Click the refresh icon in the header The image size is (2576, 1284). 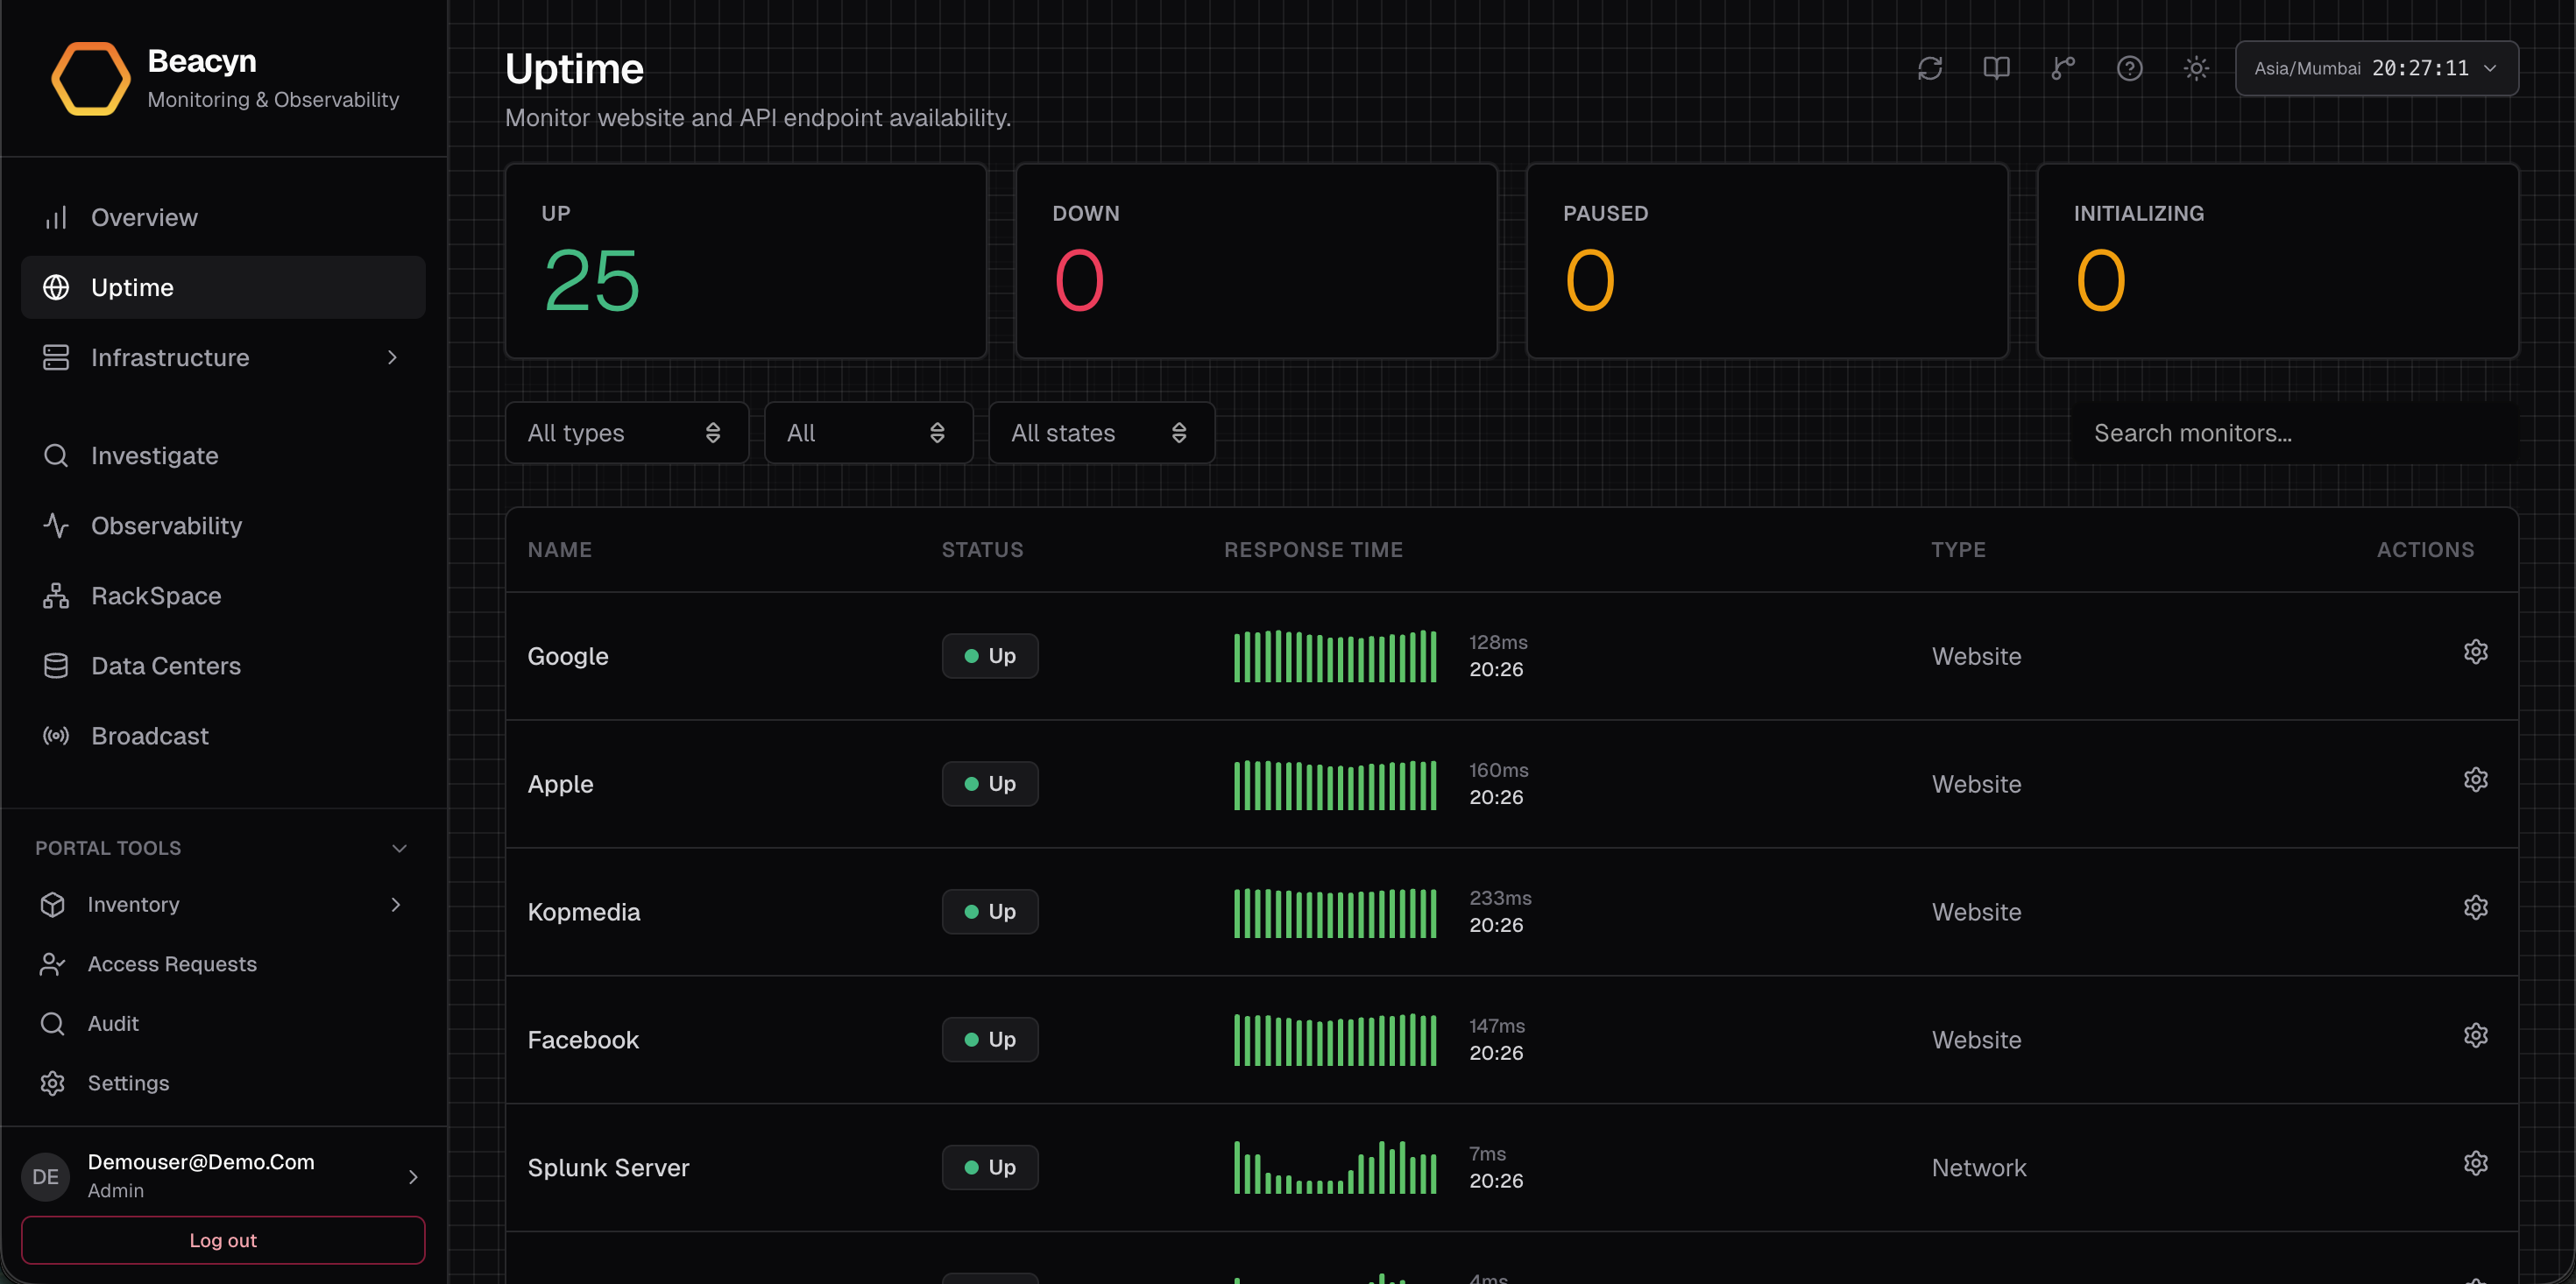(x=1930, y=68)
